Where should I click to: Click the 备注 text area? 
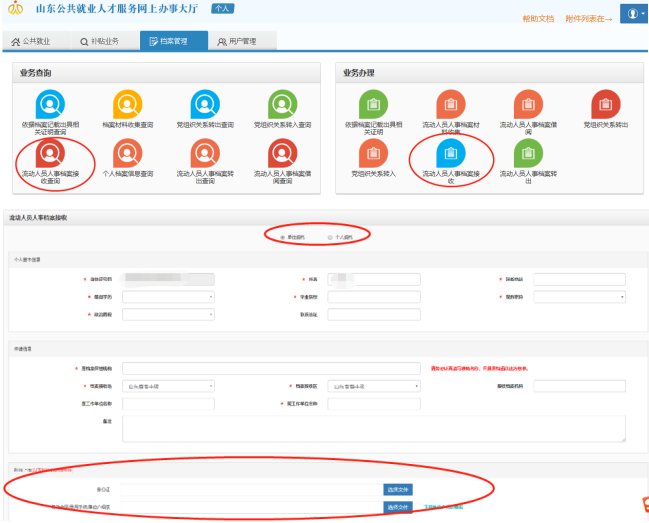point(373,428)
